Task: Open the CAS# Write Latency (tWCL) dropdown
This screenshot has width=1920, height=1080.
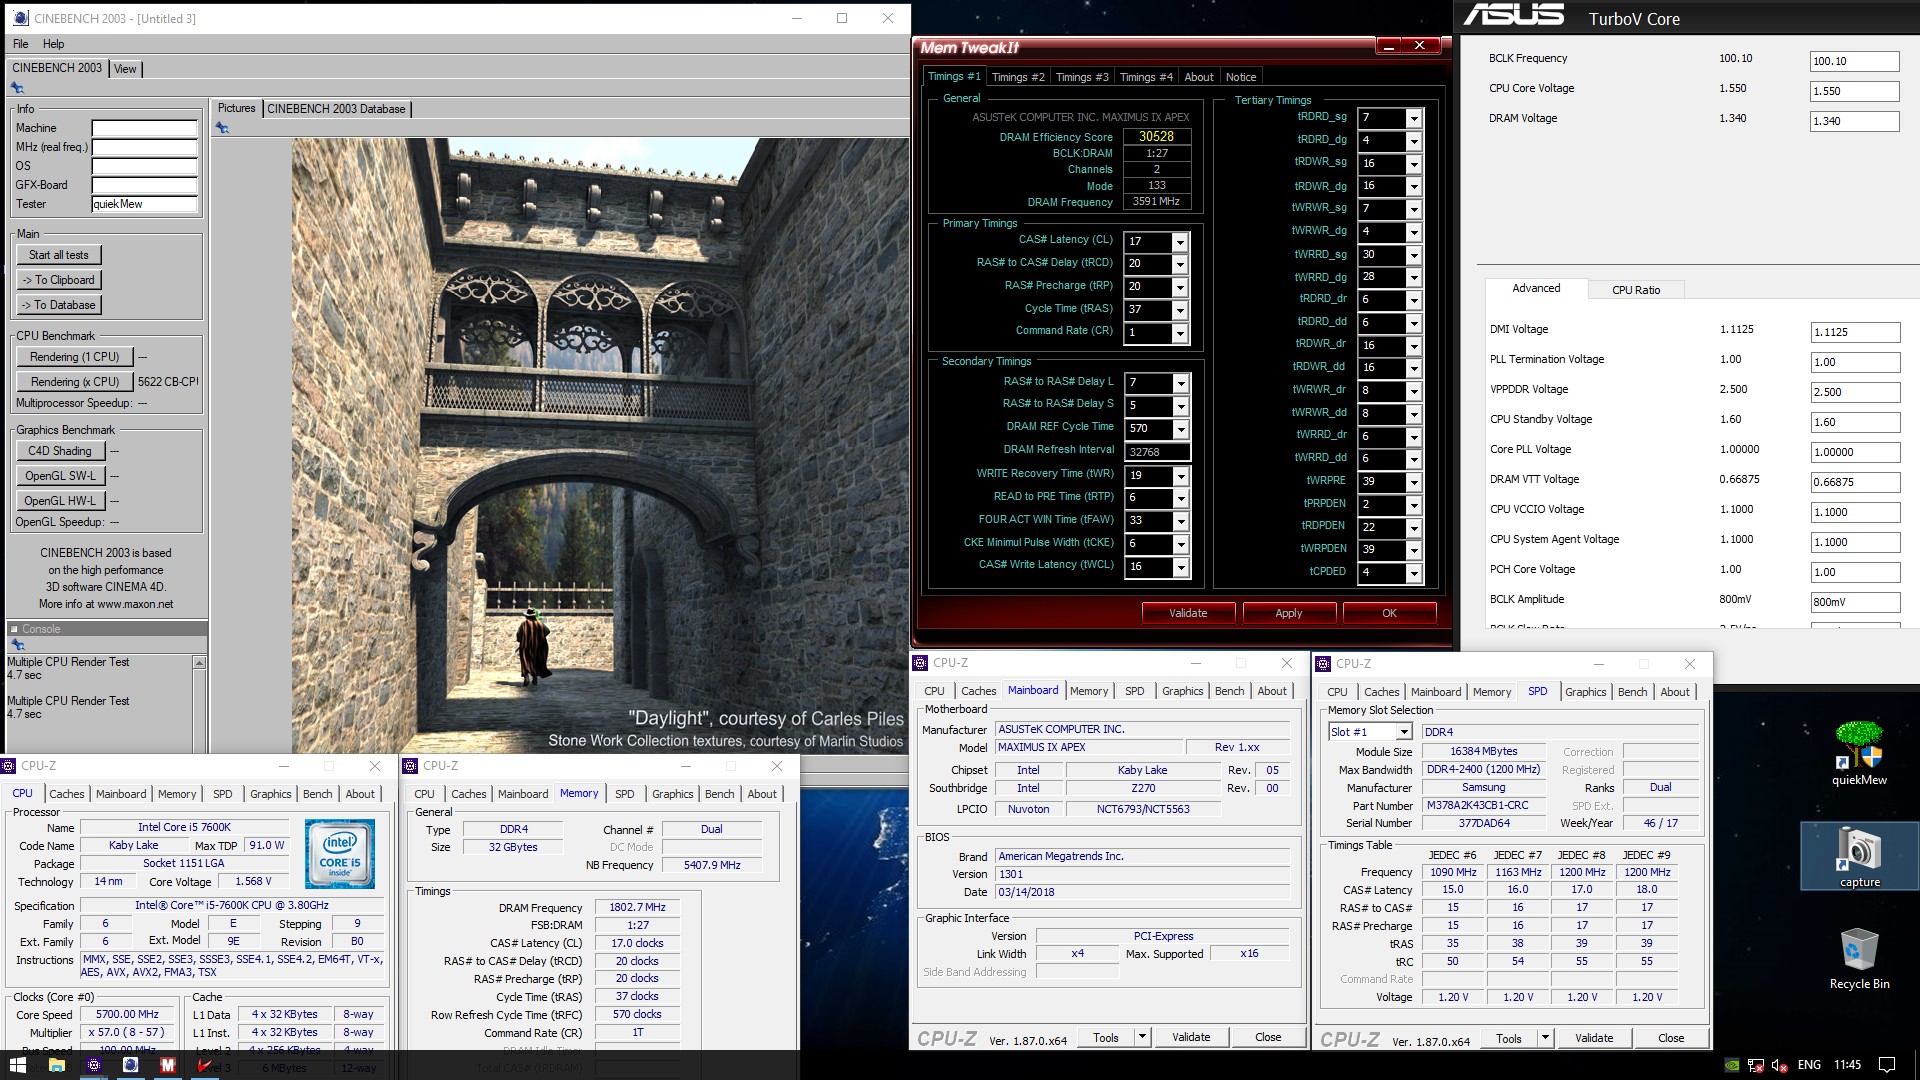Action: coord(1180,568)
